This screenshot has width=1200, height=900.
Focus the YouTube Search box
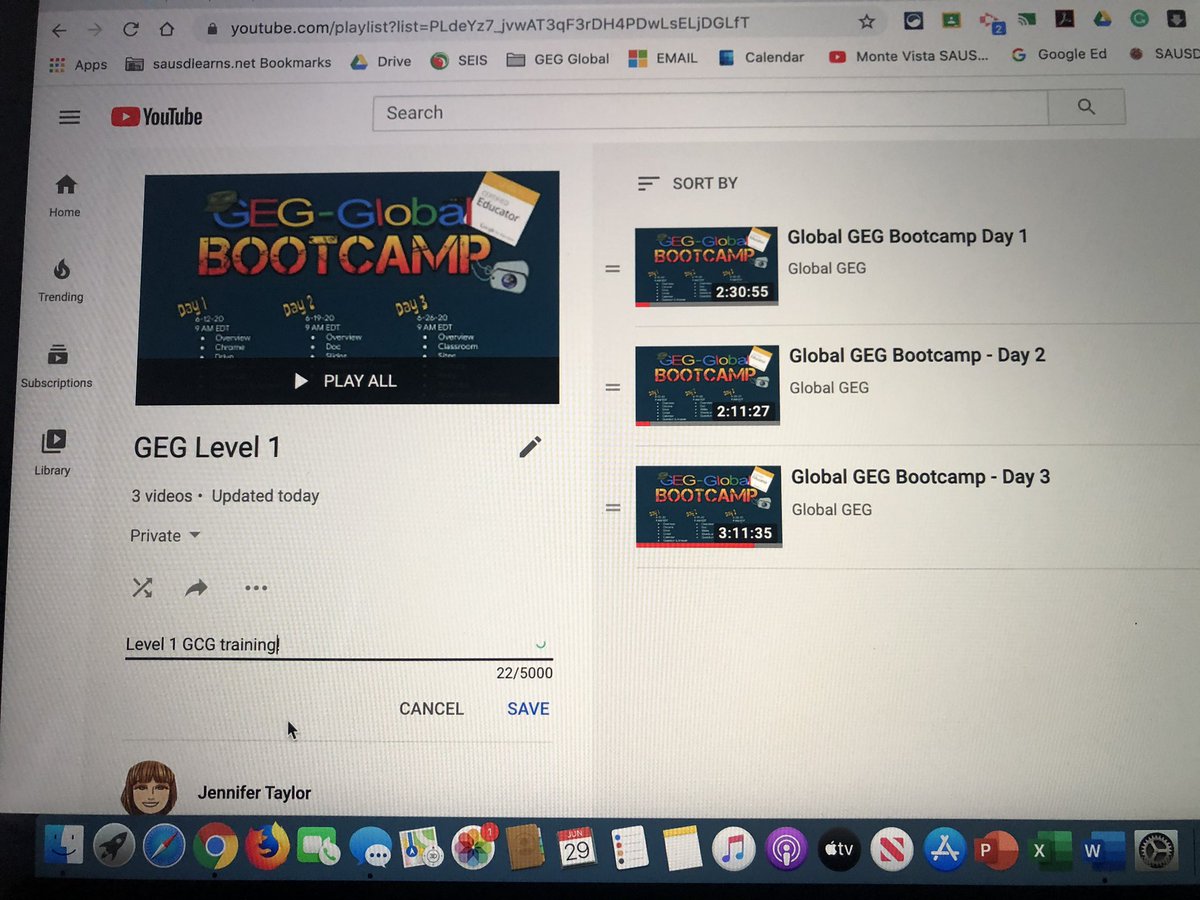click(710, 112)
